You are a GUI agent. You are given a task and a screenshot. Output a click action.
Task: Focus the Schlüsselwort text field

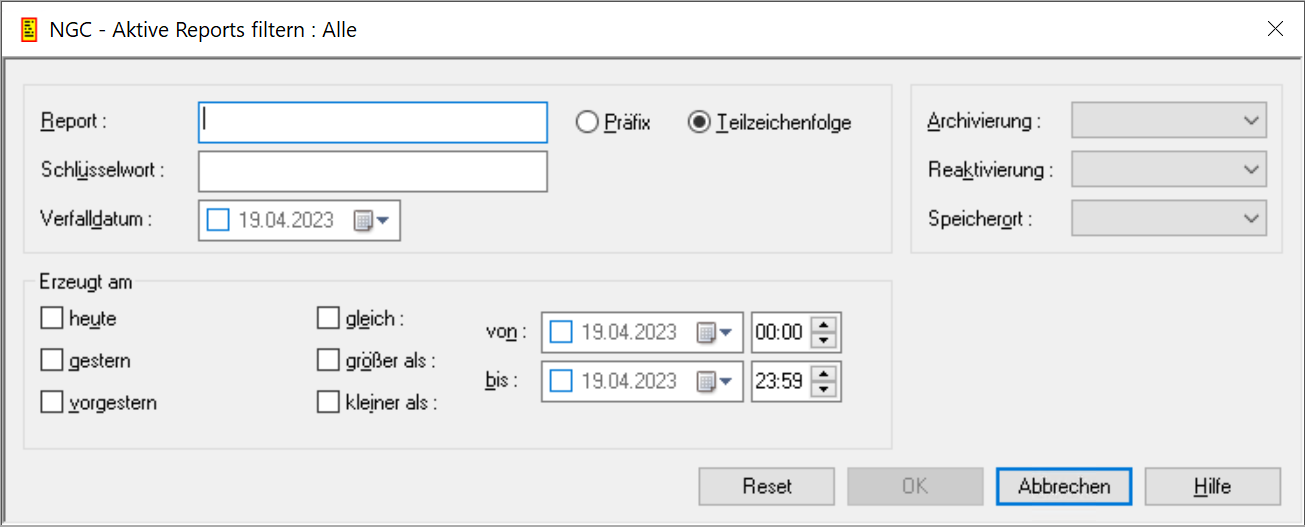373,171
